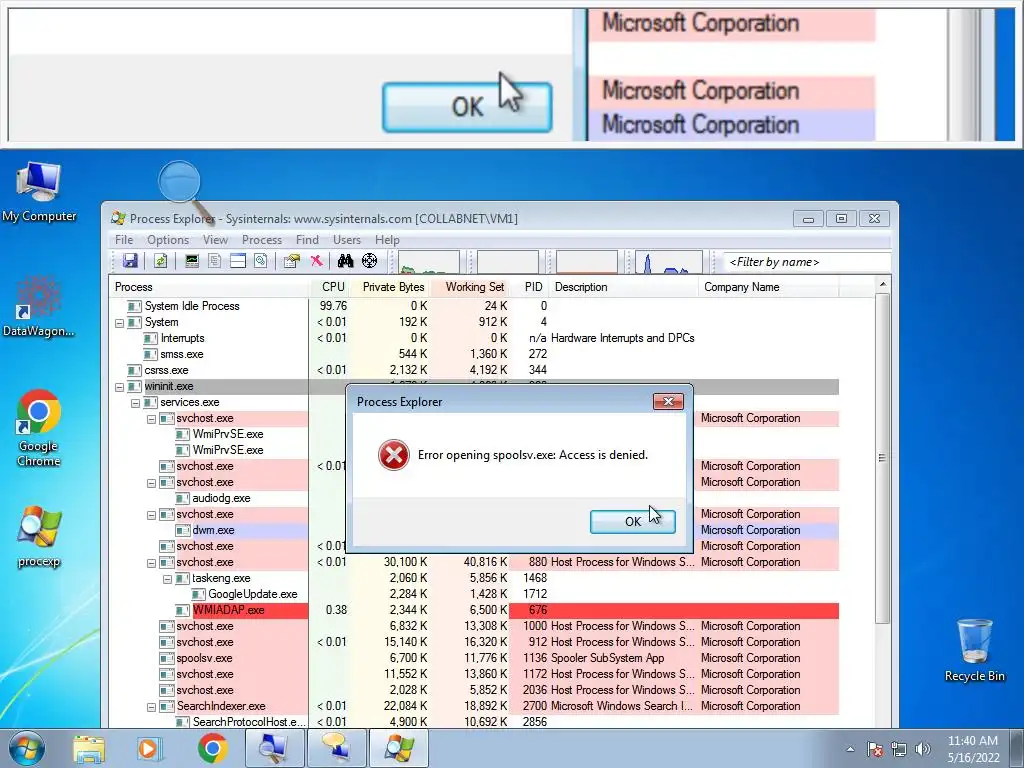1024x768 pixels.
Task: Select the spoolsv.exe process row
Action: (474, 658)
